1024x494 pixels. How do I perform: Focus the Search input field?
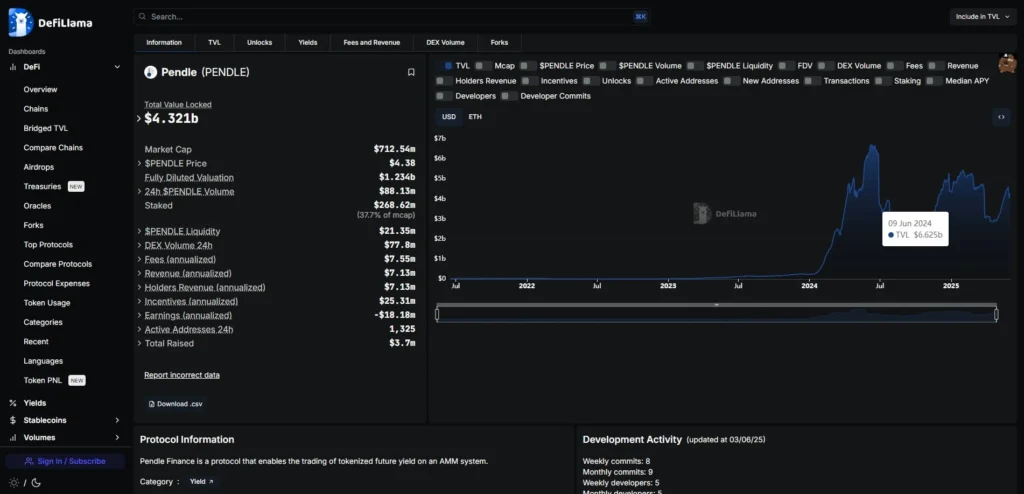(391, 16)
